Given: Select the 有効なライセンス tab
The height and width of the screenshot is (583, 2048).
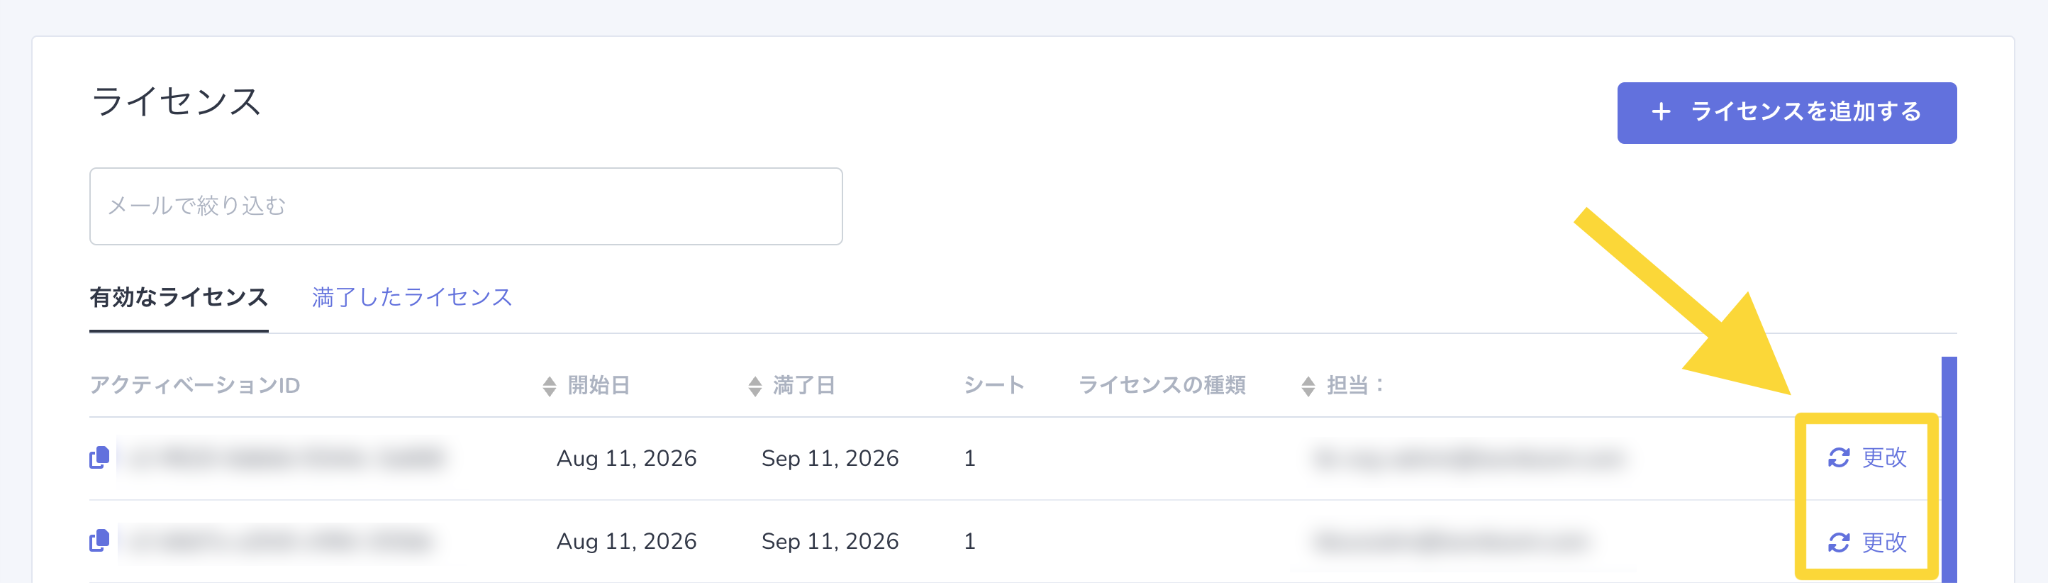Looking at the screenshot, I should (x=179, y=297).
